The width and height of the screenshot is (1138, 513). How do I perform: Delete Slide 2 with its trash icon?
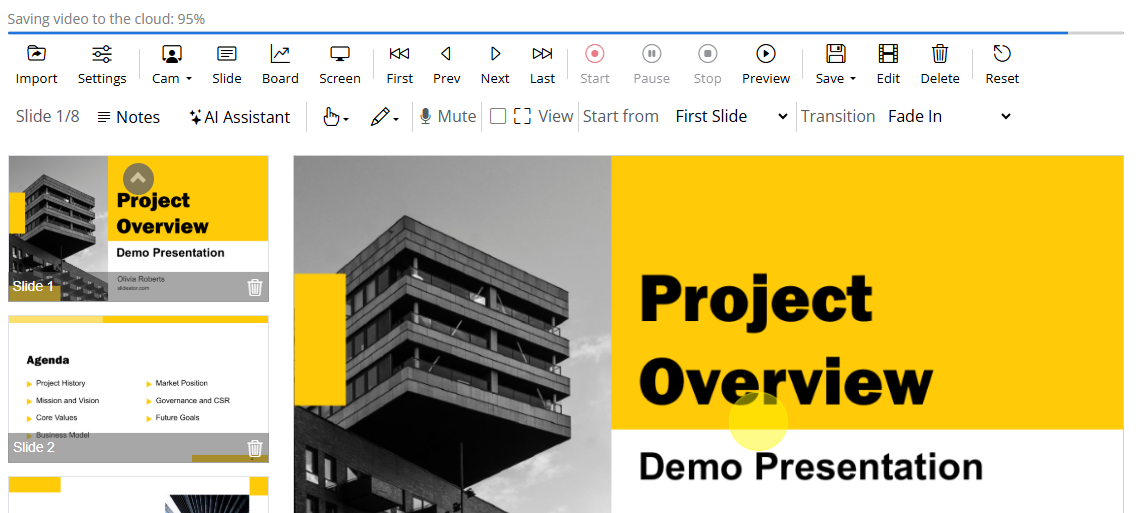(x=255, y=448)
